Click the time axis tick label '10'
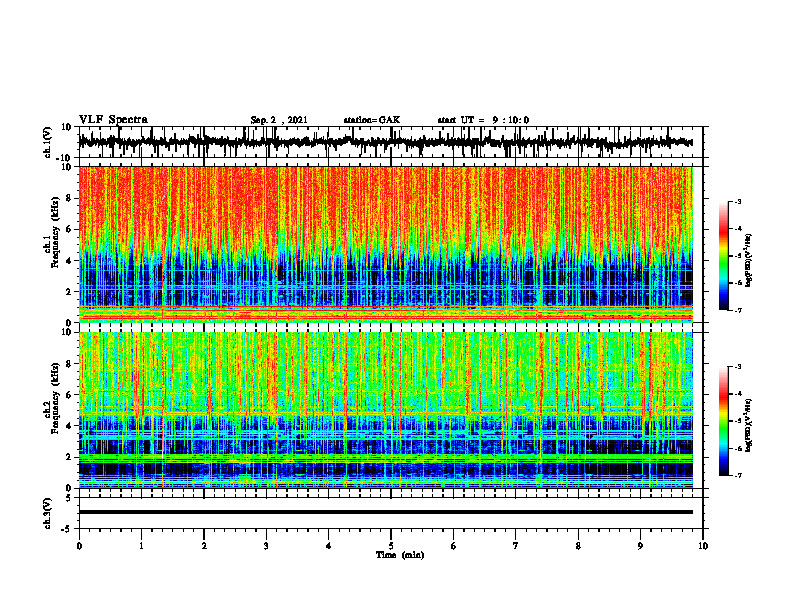The width and height of the screenshot is (792, 612). tap(703, 546)
